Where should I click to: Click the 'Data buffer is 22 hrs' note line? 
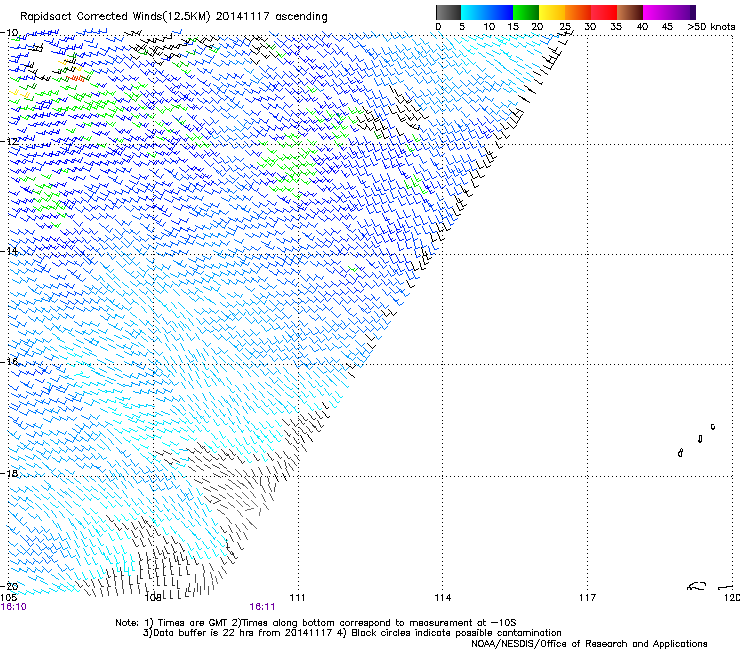[352, 633]
